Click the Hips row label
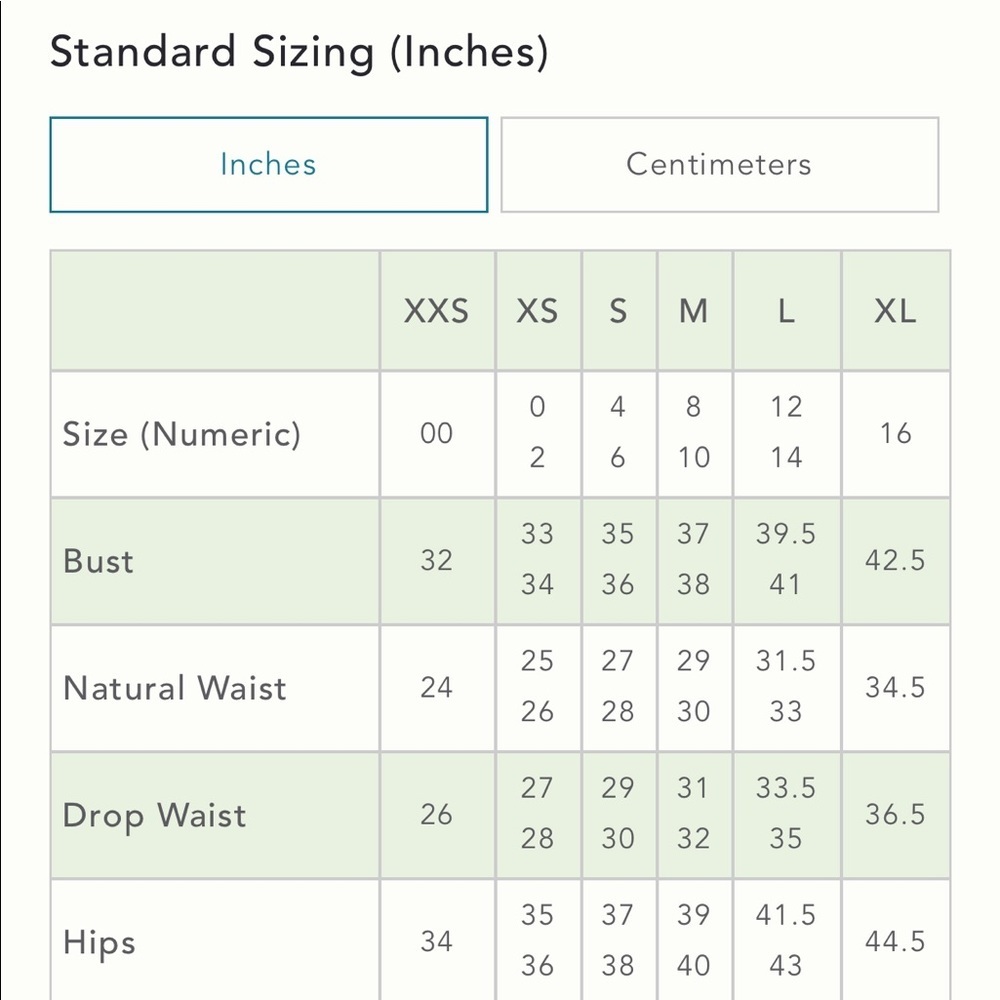Image resolution: width=1000 pixels, height=1000 pixels. 99,942
